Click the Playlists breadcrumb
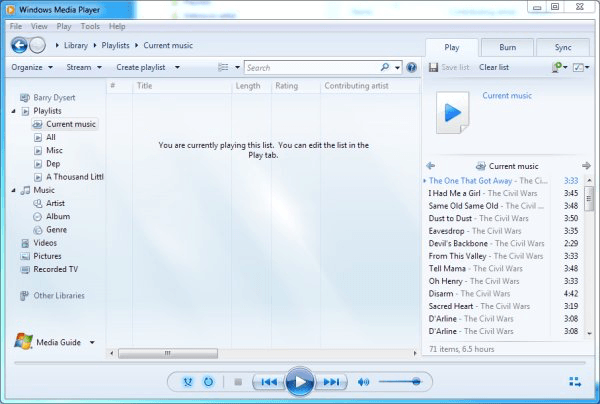Image resolution: width=600 pixels, height=404 pixels. 115,46
